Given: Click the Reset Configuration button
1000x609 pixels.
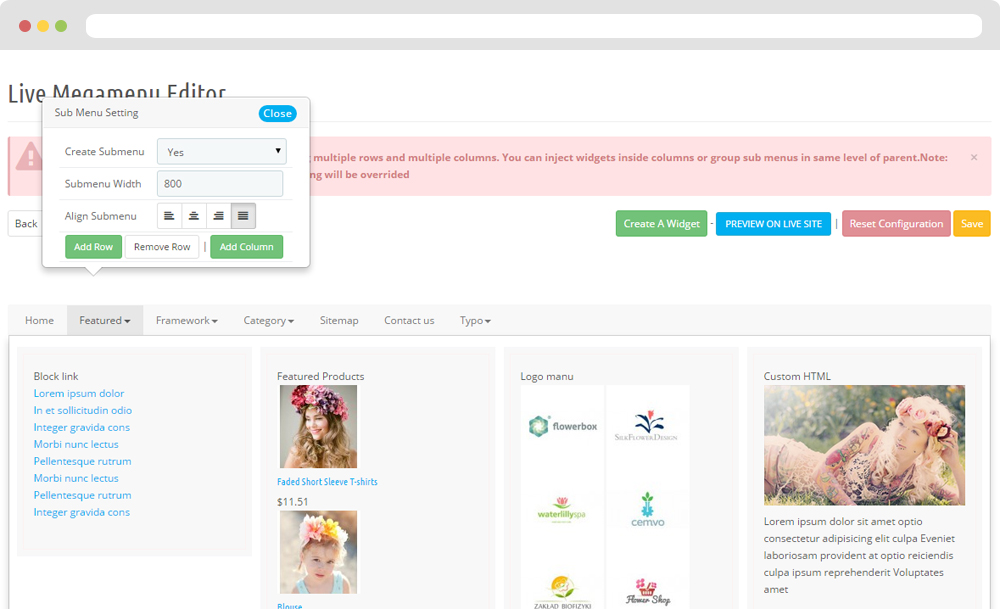Looking at the screenshot, I should tap(896, 224).
